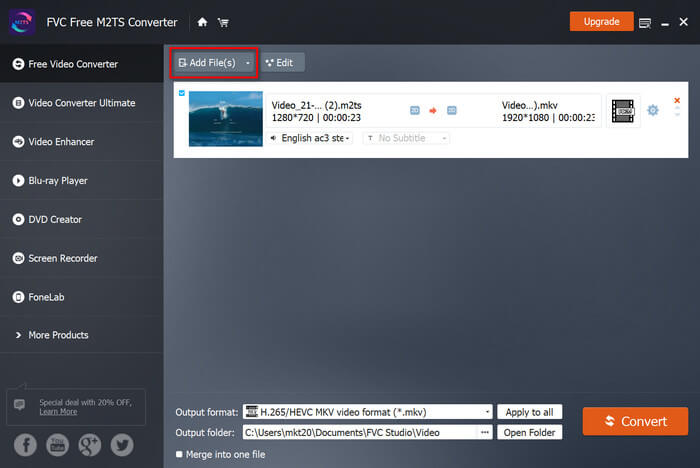
Task: Click the Open Folder button
Action: (x=529, y=432)
